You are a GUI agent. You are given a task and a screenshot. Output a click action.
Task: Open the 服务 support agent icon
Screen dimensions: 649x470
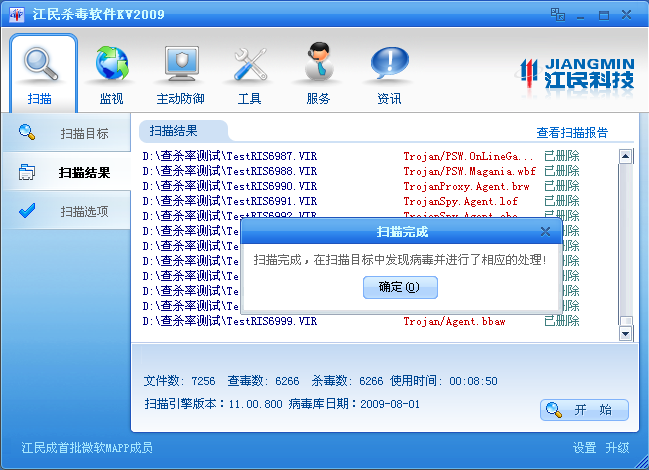[x=319, y=61]
